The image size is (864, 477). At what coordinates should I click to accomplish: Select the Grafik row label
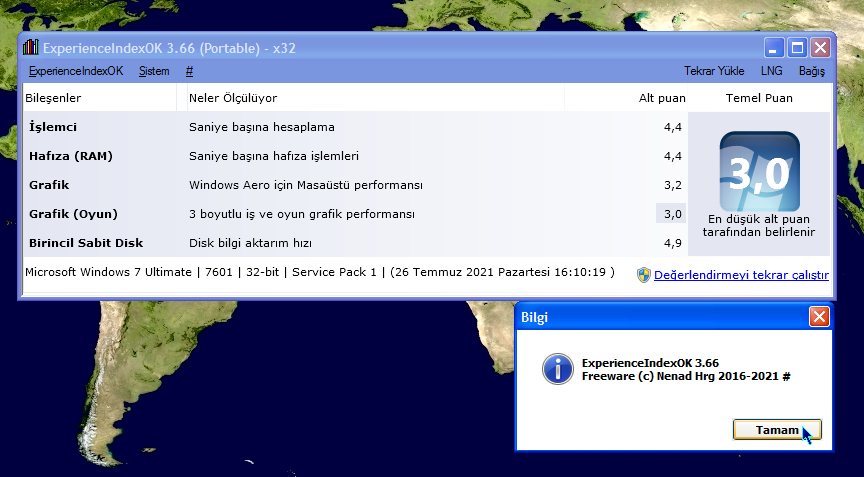click(x=49, y=185)
